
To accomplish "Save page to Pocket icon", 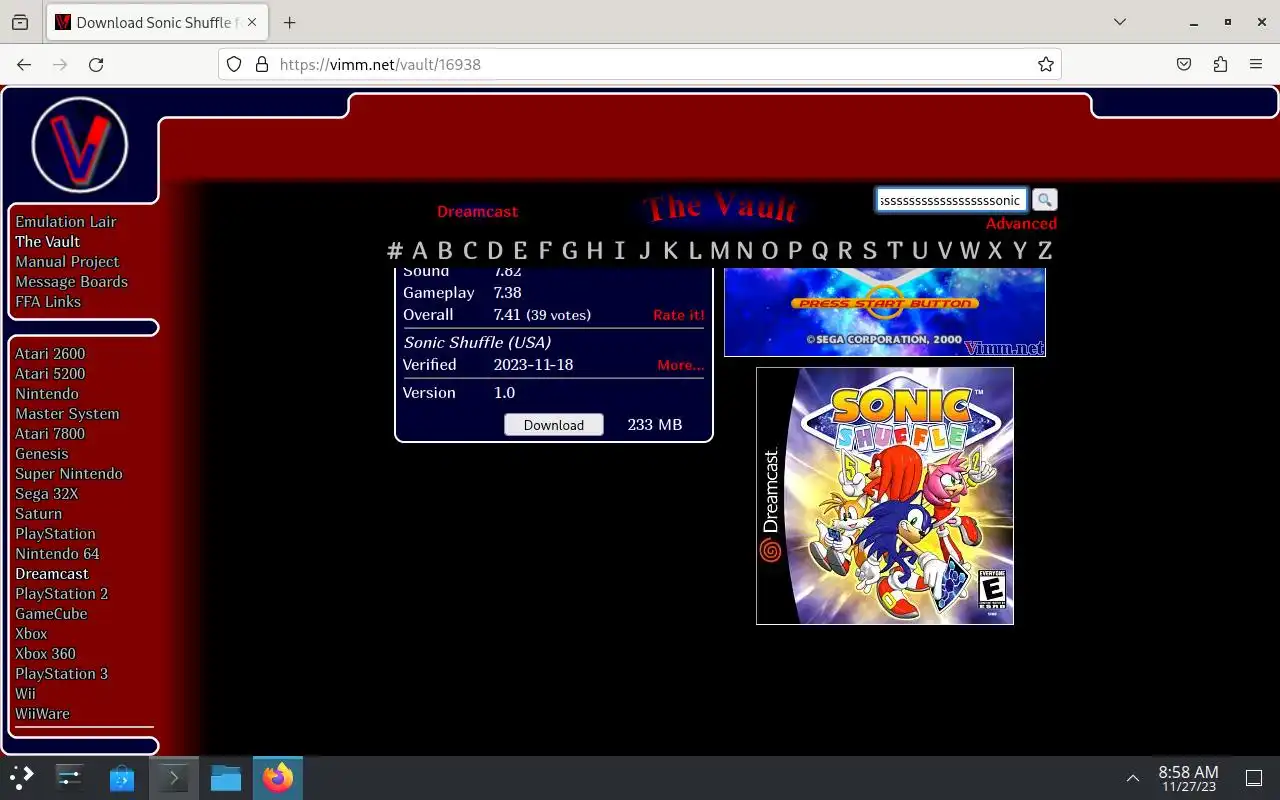I will coord(1184,64).
